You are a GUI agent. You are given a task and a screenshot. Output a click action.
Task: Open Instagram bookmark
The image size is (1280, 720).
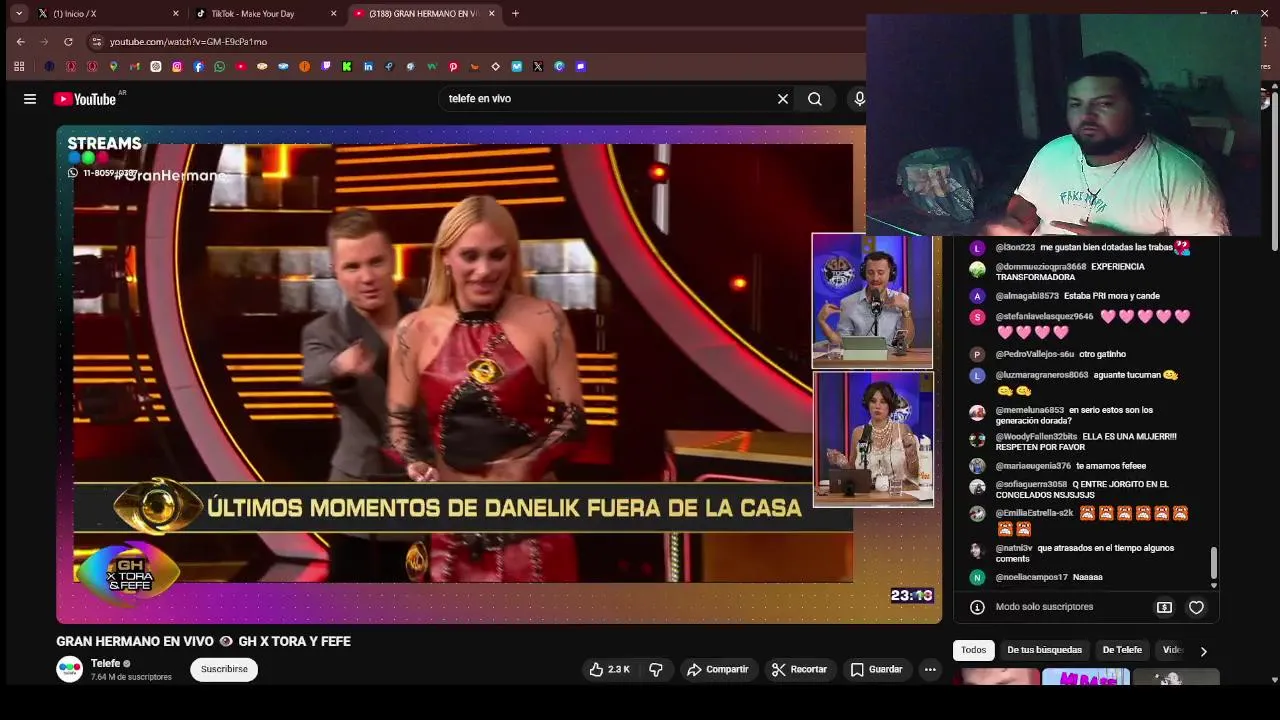[x=177, y=67]
